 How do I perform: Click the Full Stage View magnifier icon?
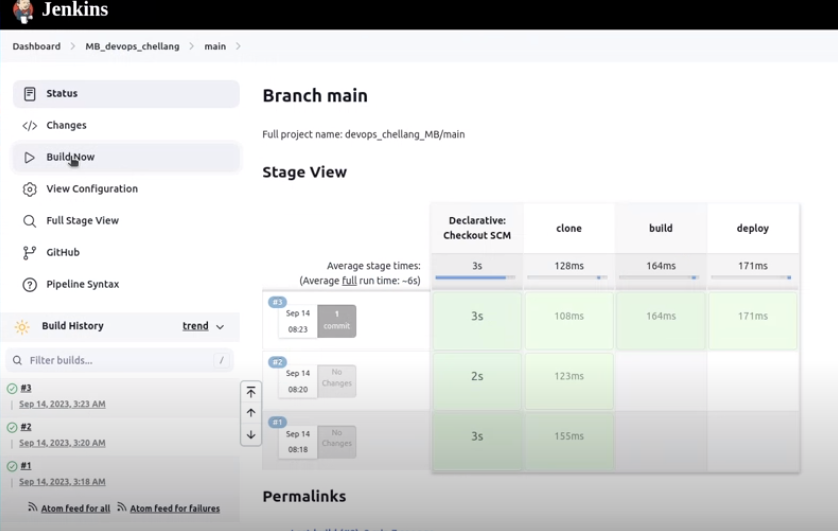(29, 221)
